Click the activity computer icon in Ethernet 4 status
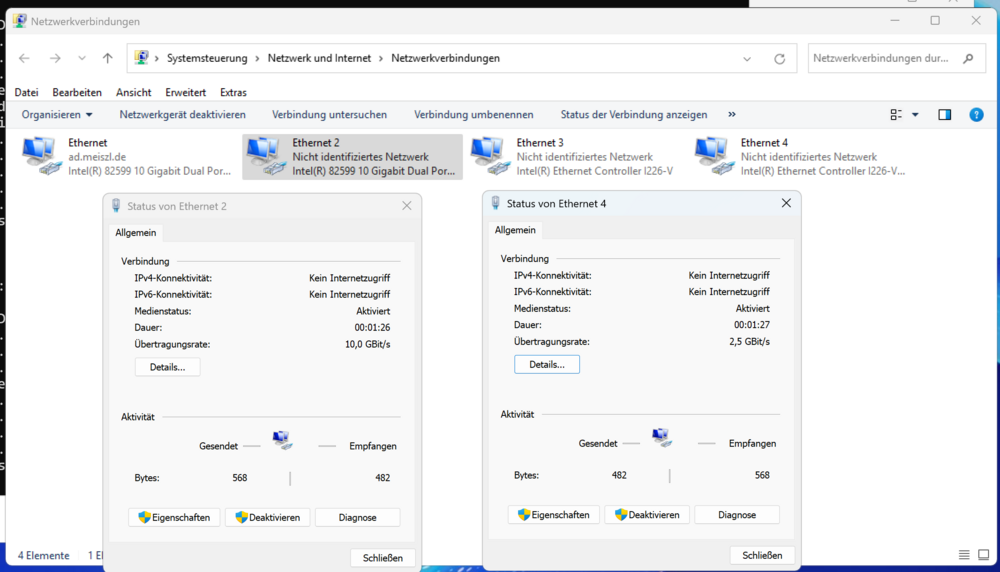Viewport: 1000px width, 572px height. tap(662, 437)
